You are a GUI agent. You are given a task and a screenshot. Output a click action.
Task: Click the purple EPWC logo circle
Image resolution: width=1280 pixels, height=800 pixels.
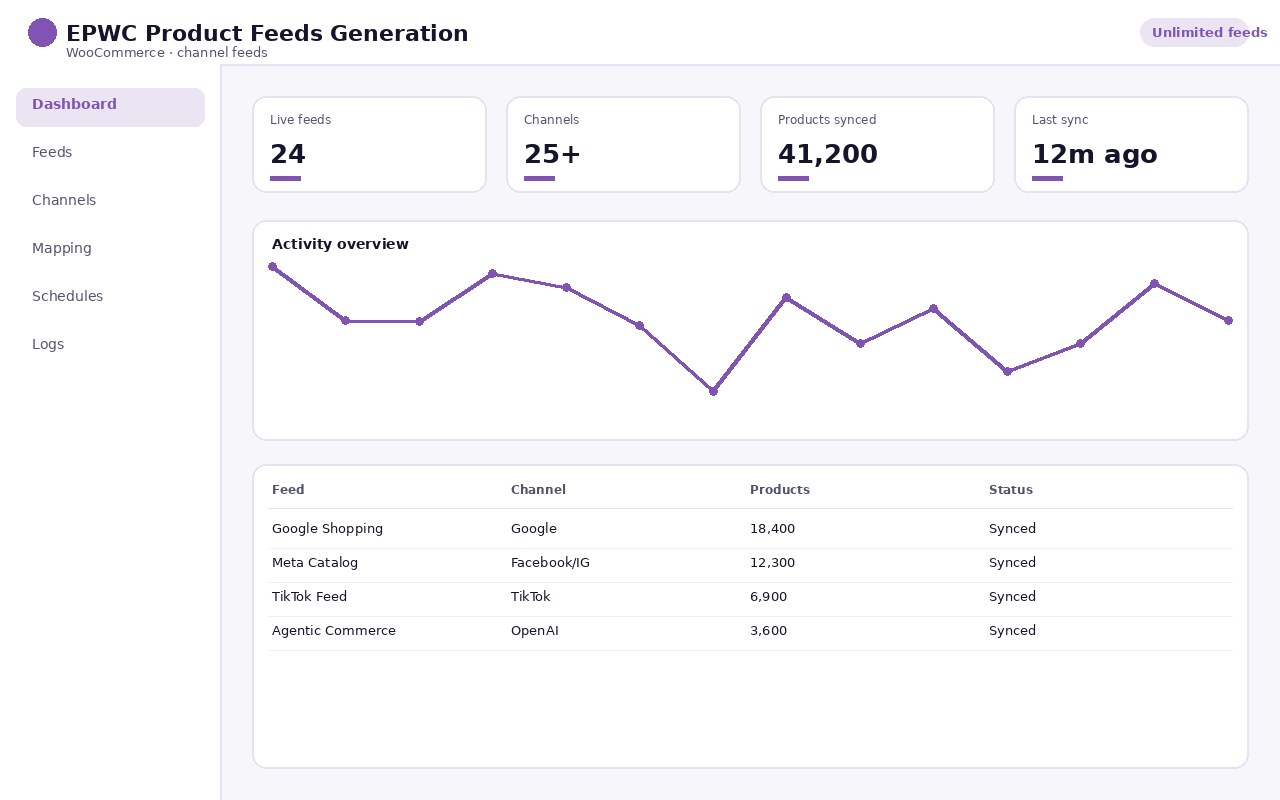tap(42, 32)
